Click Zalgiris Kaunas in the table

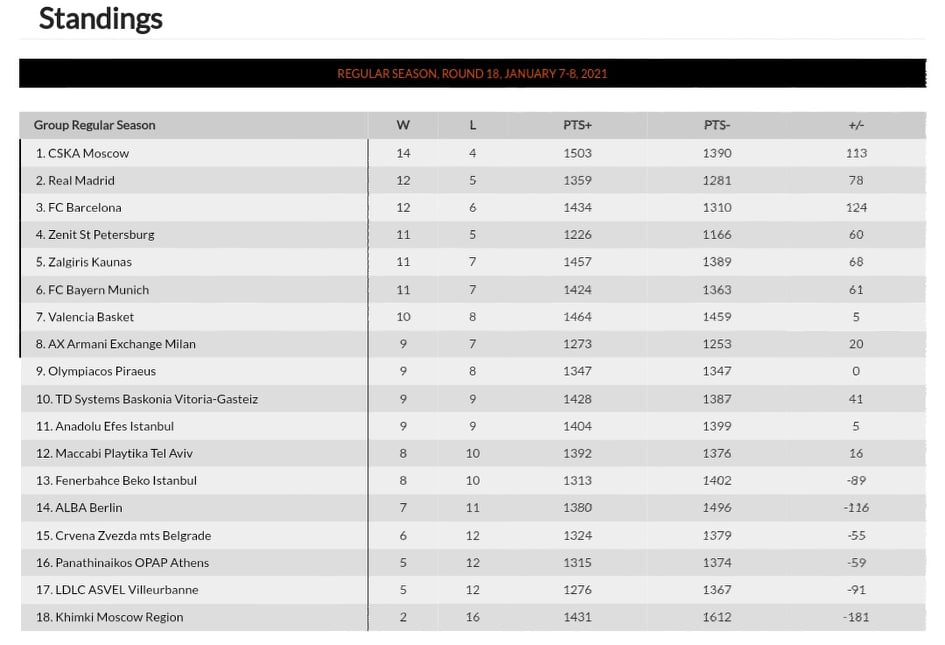click(90, 262)
